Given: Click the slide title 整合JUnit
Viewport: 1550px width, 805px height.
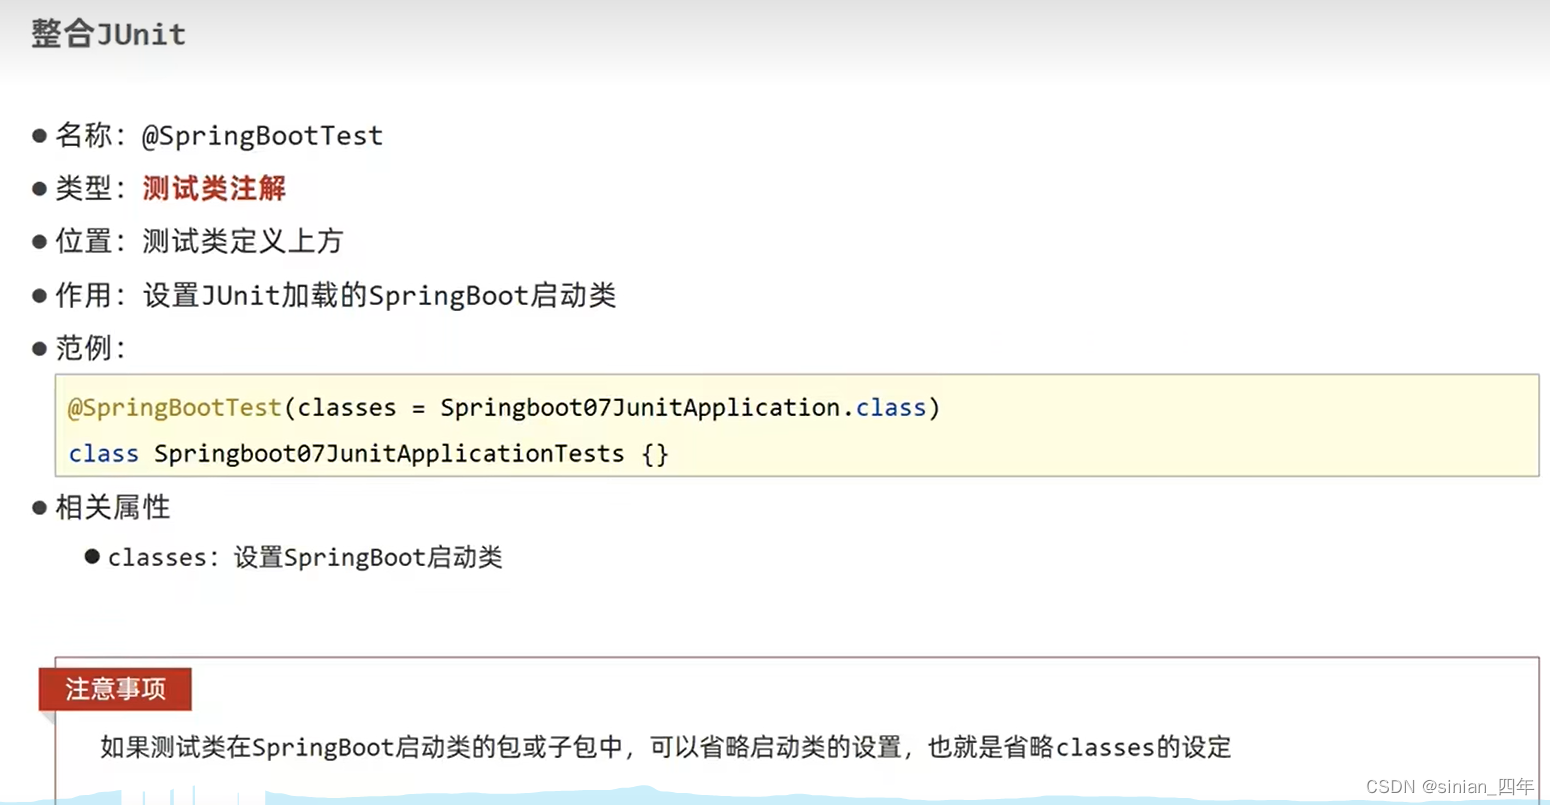Looking at the screenshot, I should coord(108,34).
